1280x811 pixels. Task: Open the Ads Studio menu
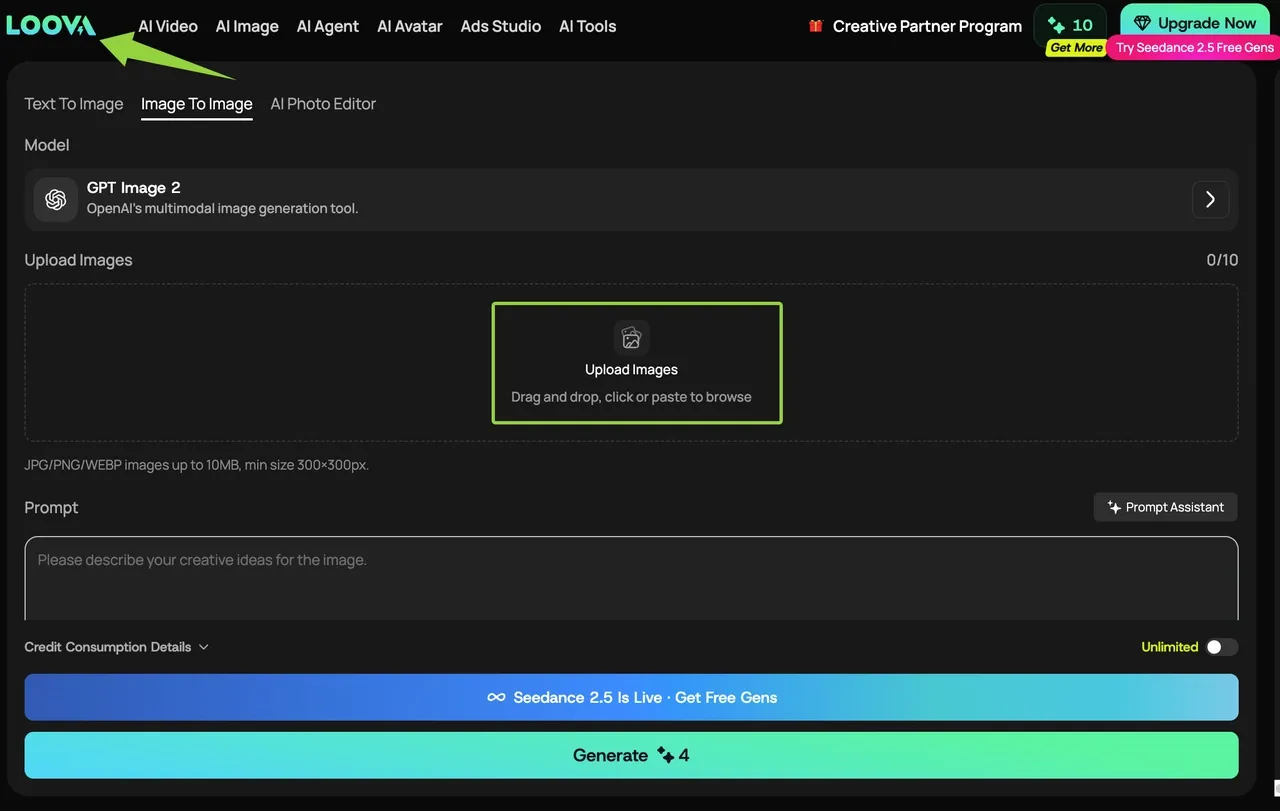click(501, 26)
